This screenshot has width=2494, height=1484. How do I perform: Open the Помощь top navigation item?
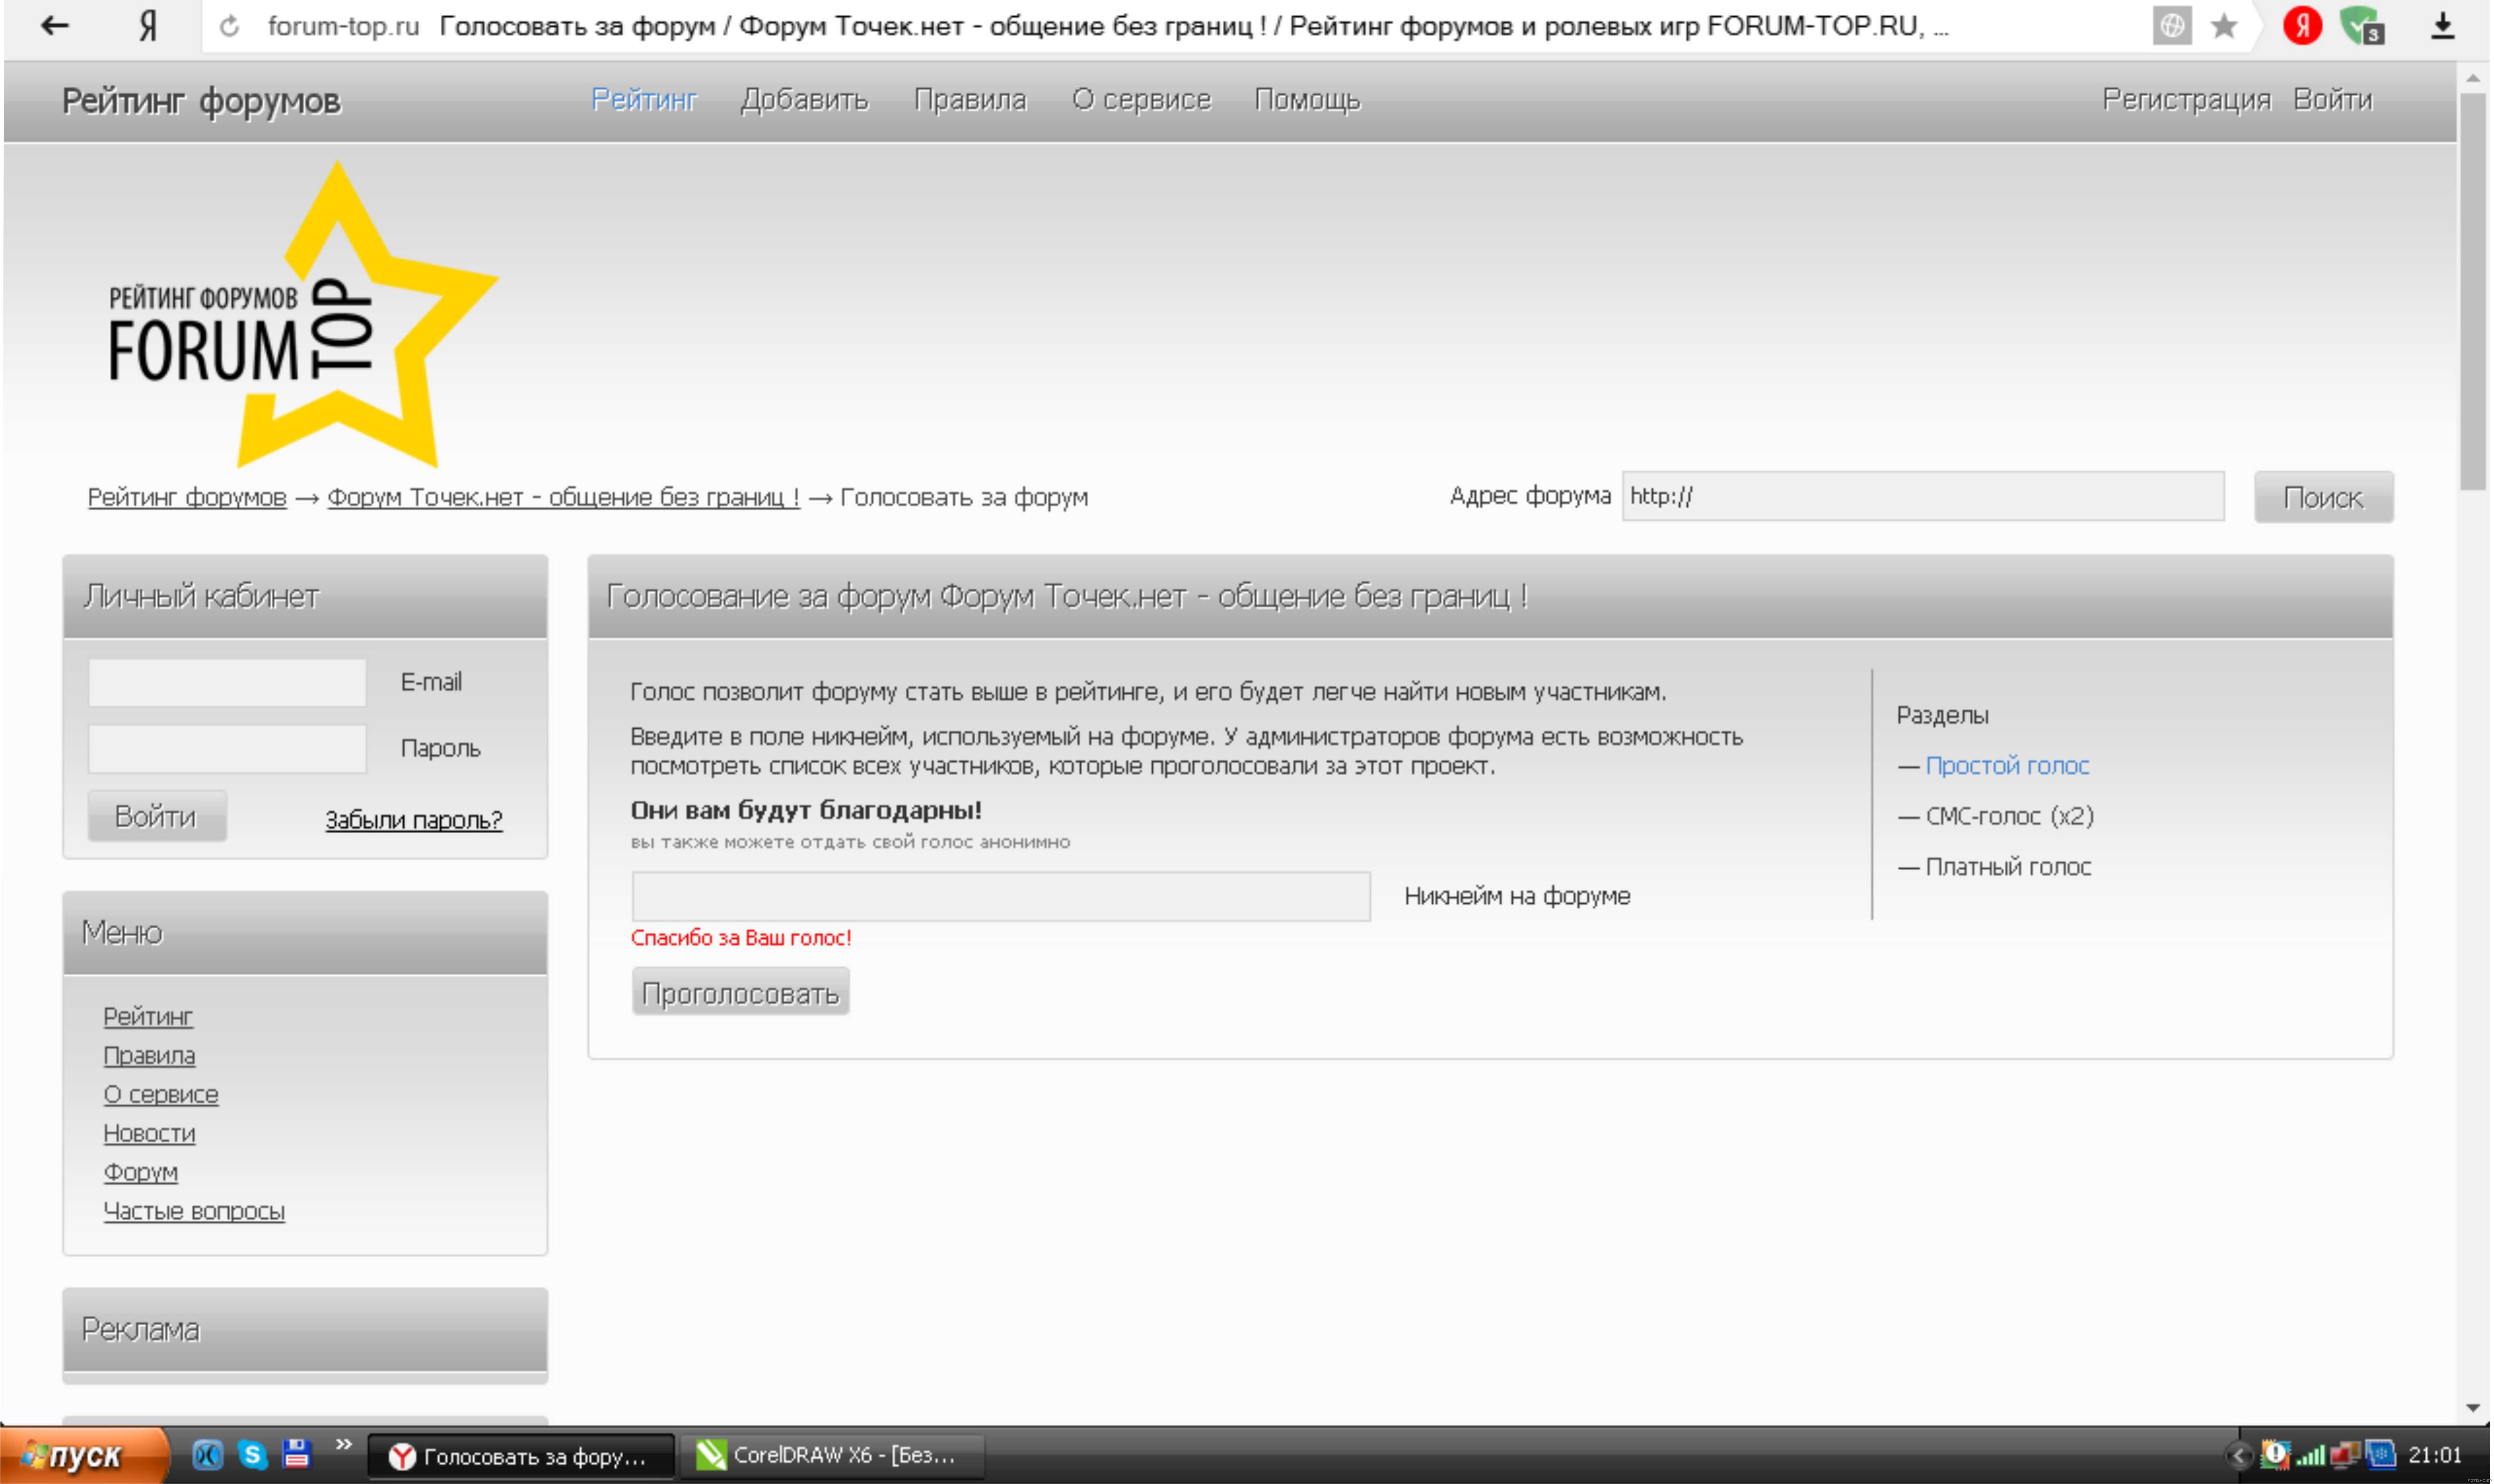1307,100
